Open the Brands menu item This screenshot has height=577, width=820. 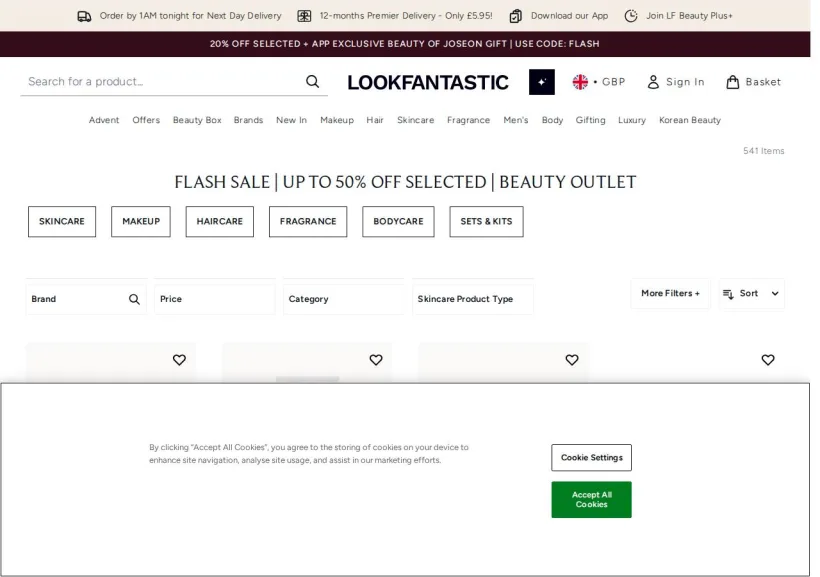[248, 120]
